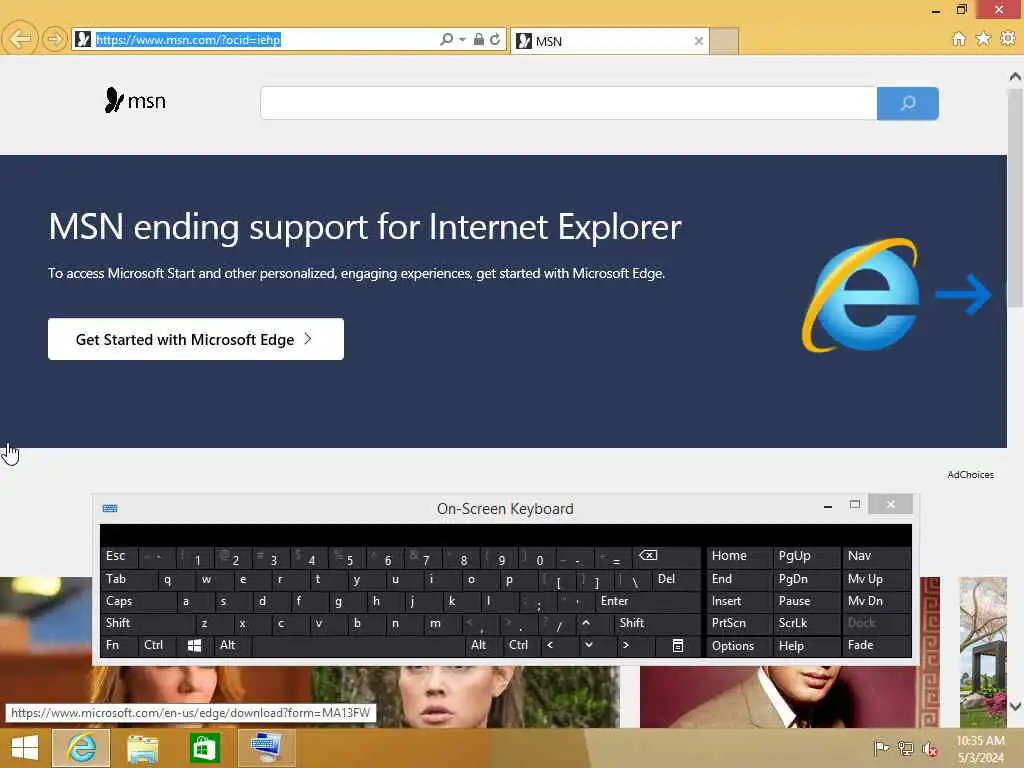Open the Windows Store taskbar icon
The width and height of the screenshot is (1024, 768).
204,748
